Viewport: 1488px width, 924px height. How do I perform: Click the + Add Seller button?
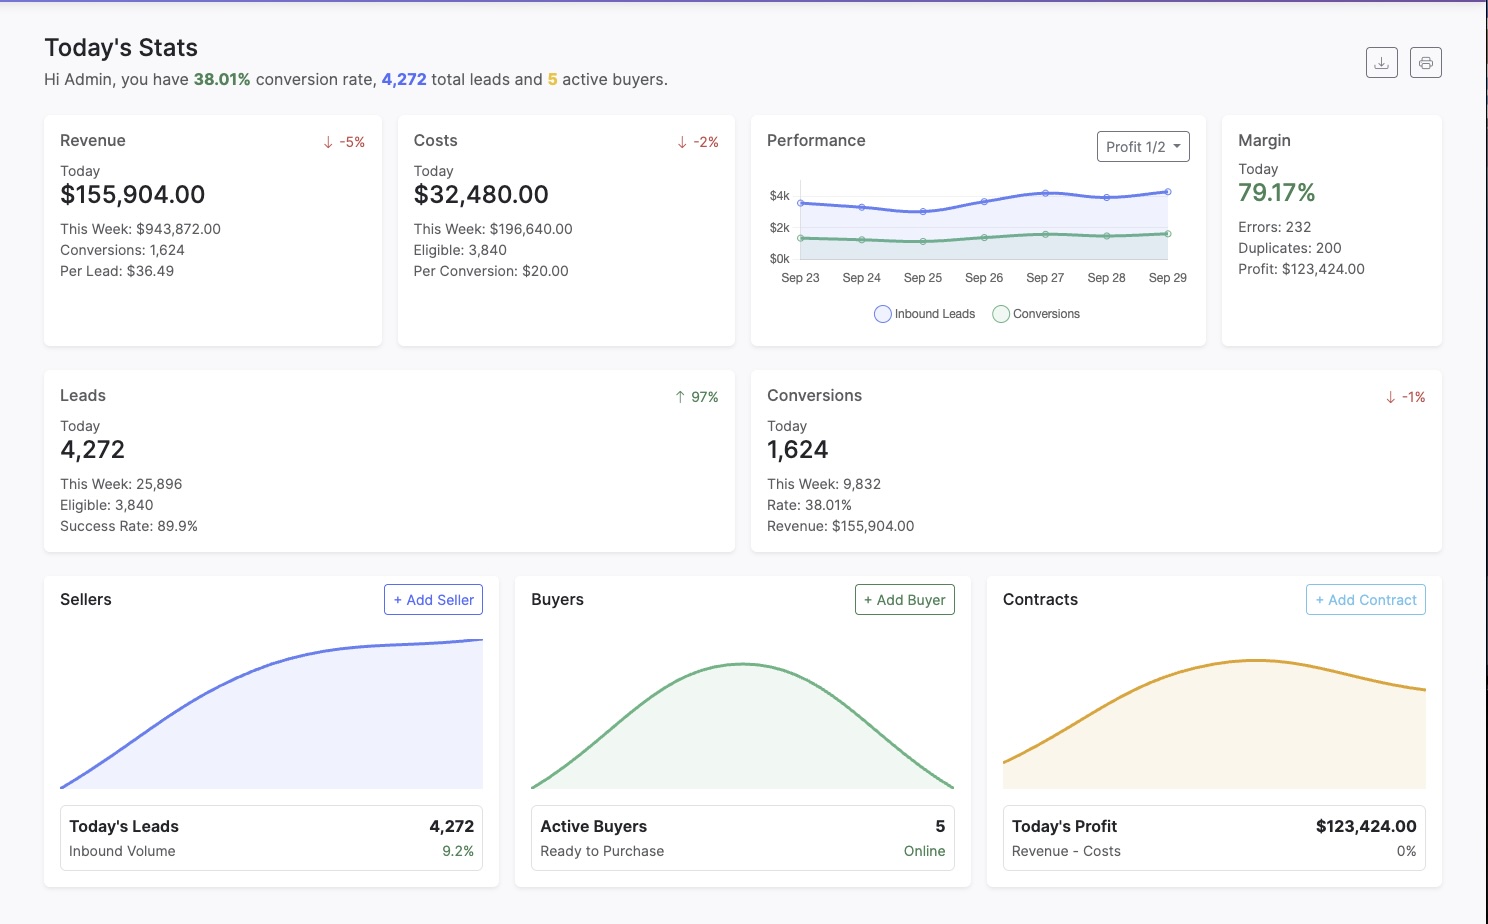coord(433,599)
